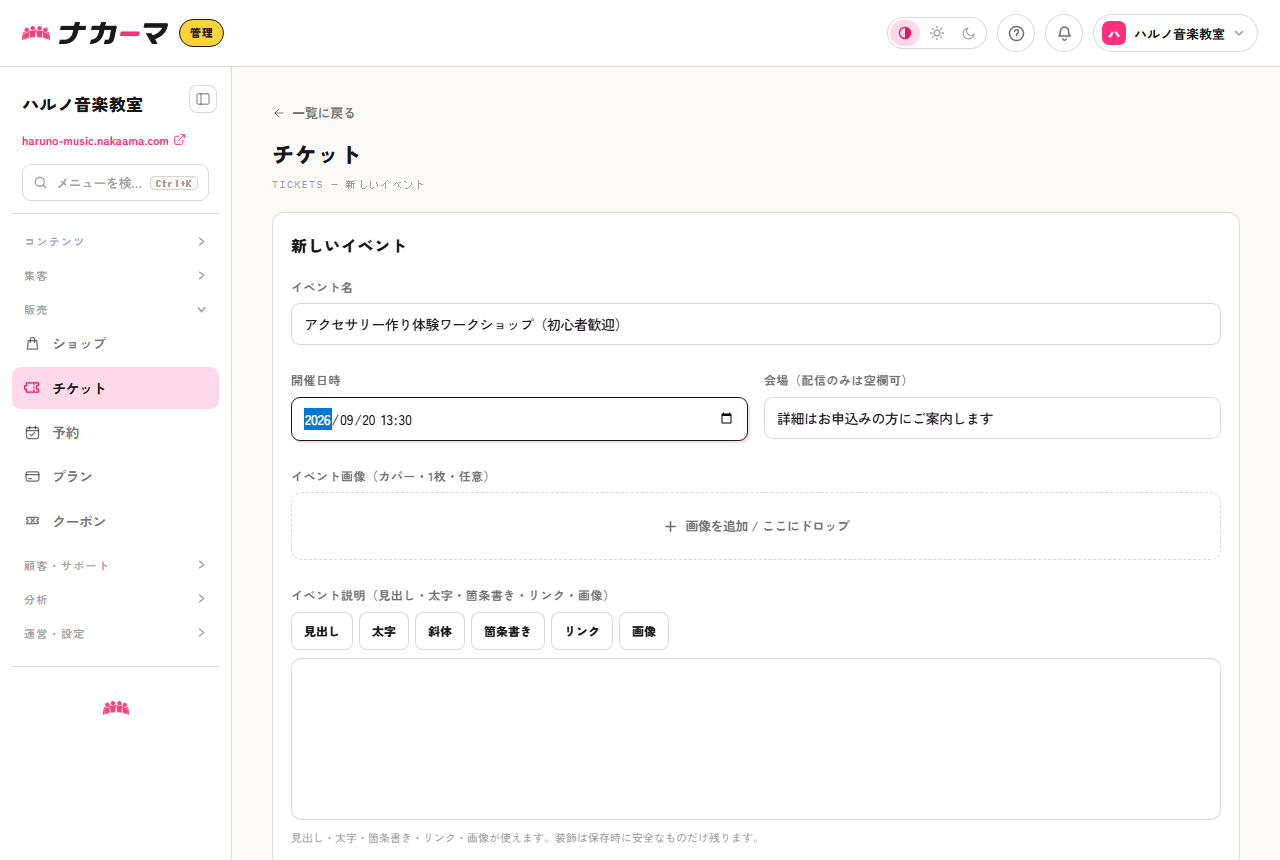Click the pink account avatar icon

click(x=1114, y=33)
